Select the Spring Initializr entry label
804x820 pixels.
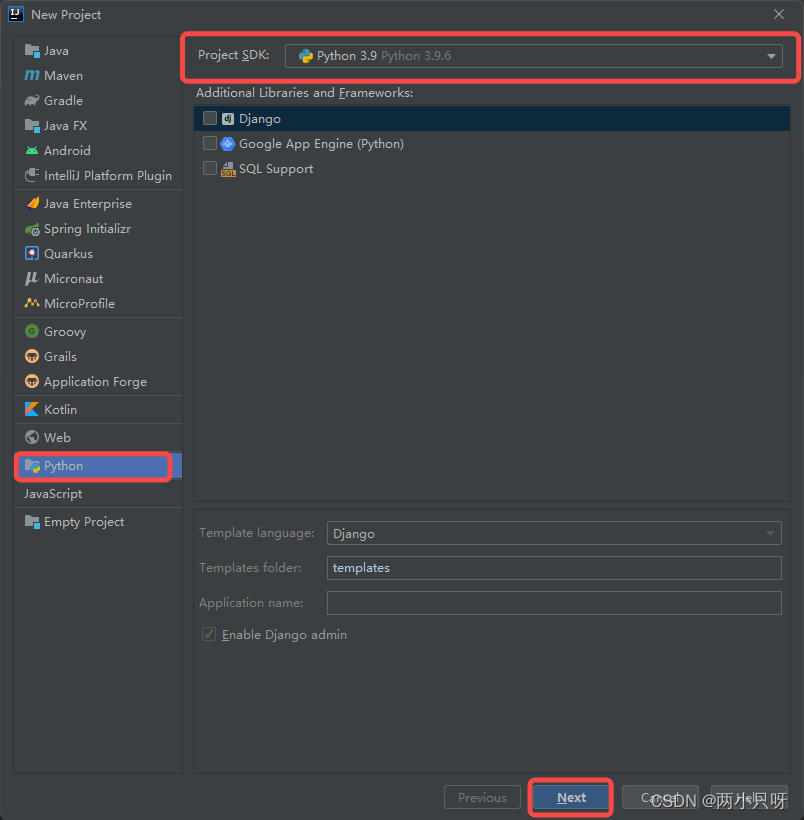tap(87, 229)
